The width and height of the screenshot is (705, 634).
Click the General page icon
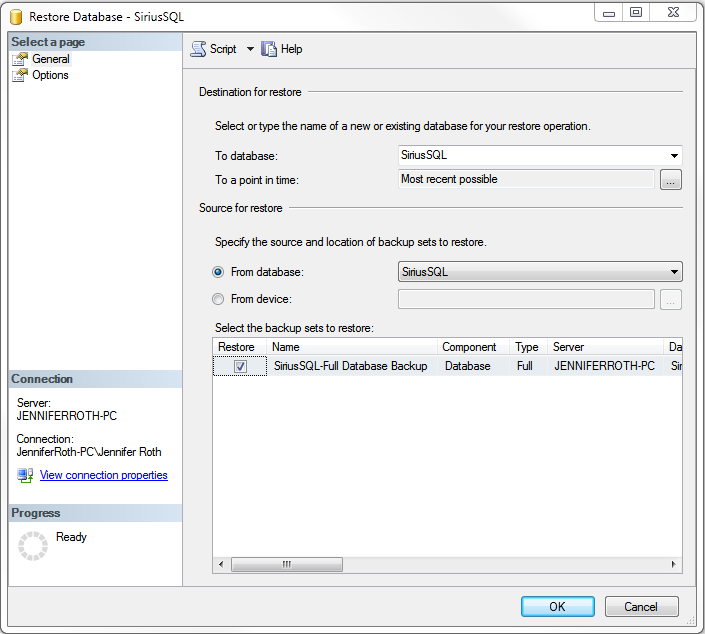point(20,59)
